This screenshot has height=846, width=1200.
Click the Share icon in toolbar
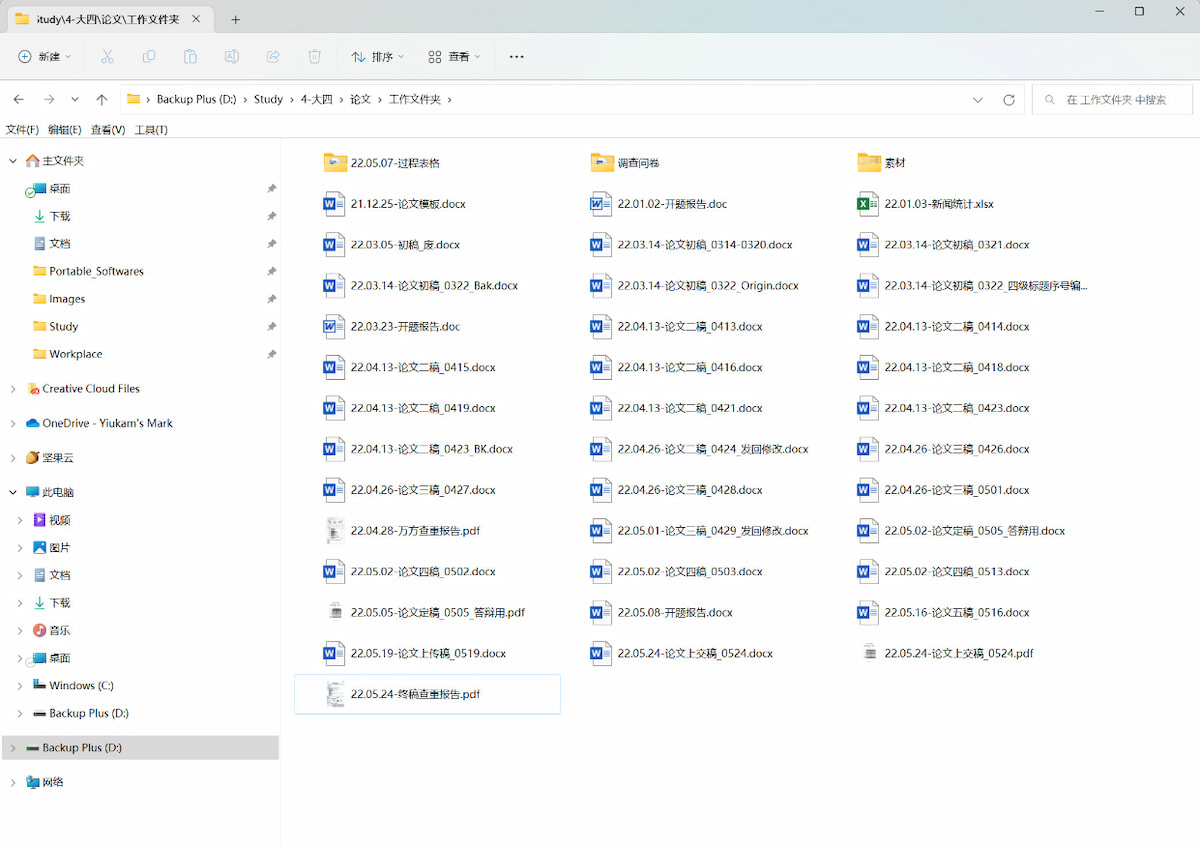(273, 57)
